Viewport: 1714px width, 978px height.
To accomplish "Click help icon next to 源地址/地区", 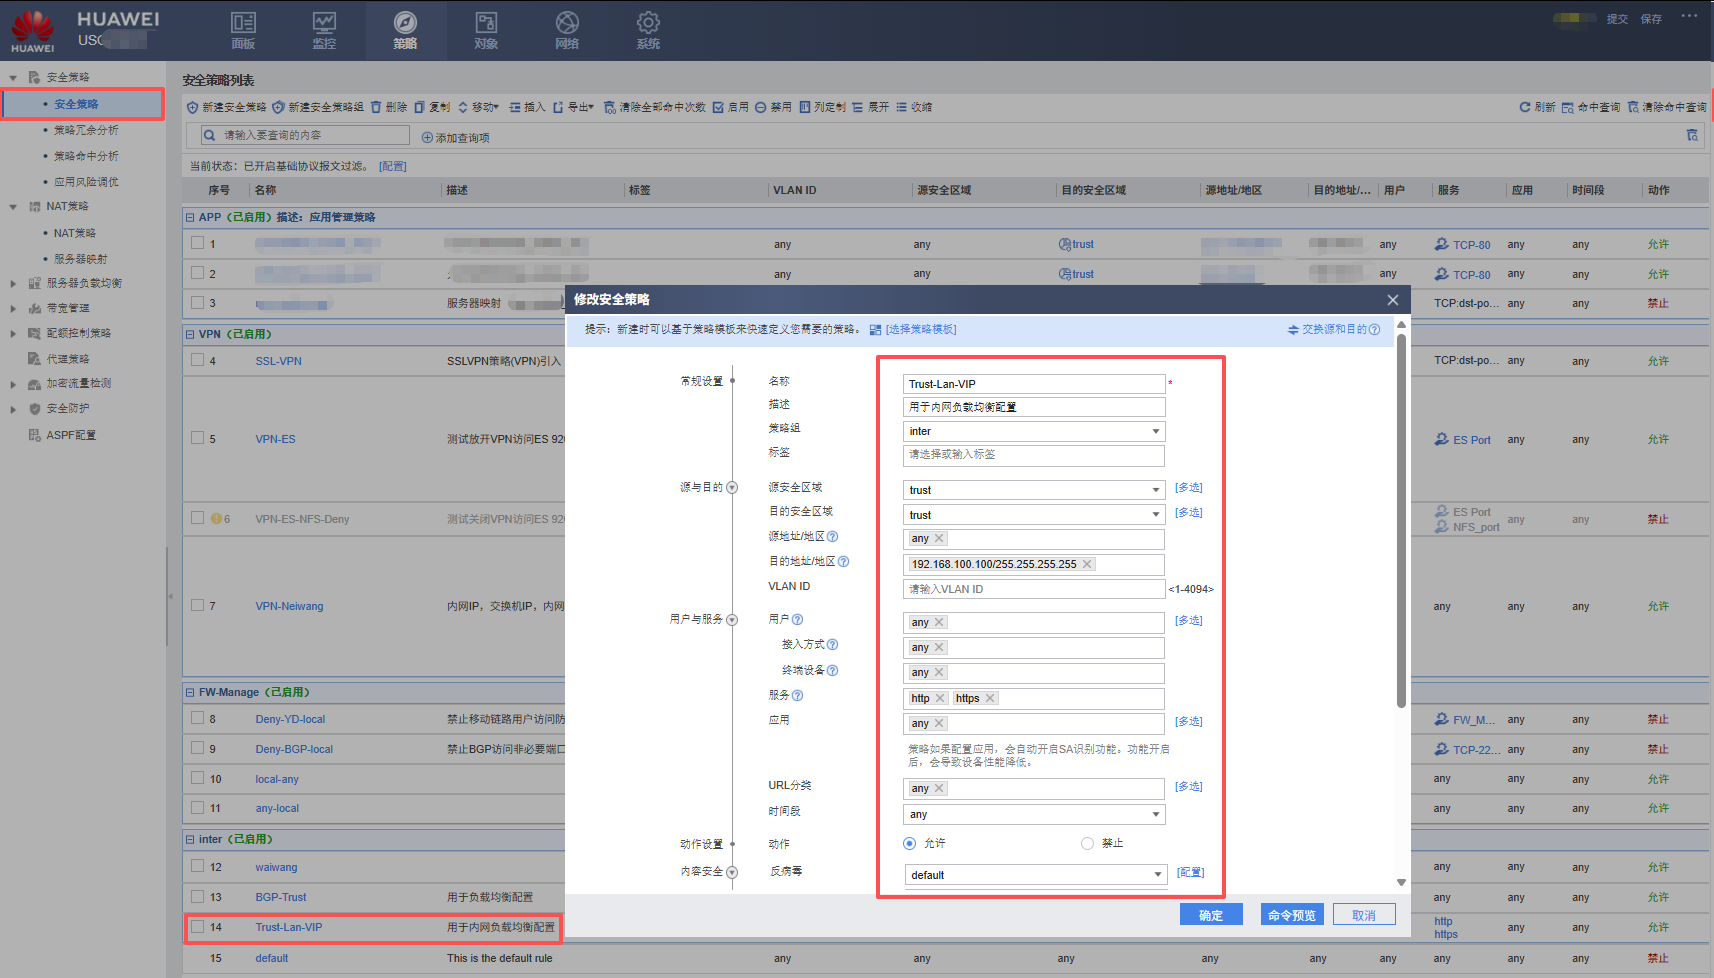I will click(832, 537).
